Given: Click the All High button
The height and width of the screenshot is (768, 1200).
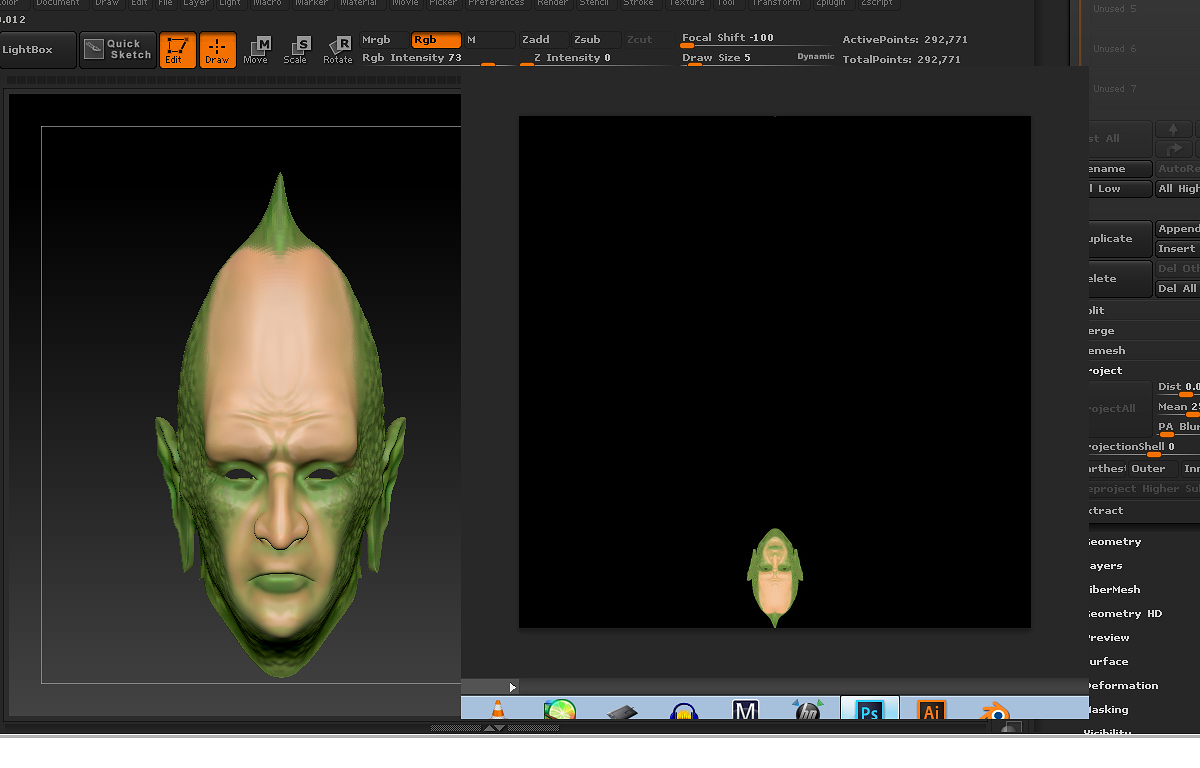Looking at the screenshot, I should click(x=1178, y=189).
